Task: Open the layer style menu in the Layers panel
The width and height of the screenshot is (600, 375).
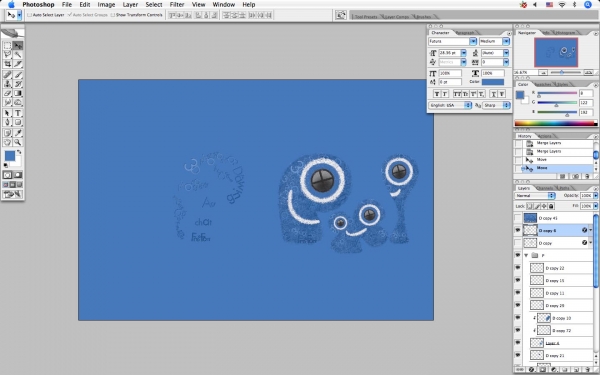Action: [531, 370]
